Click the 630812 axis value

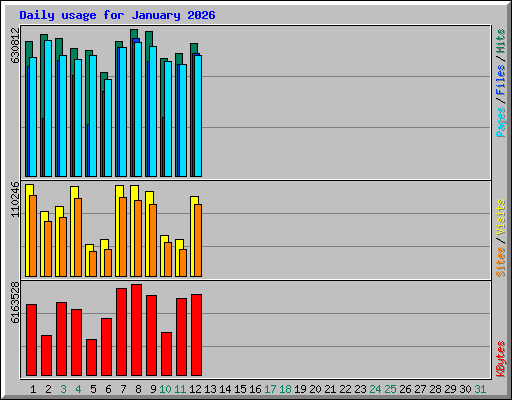point(15,45)
